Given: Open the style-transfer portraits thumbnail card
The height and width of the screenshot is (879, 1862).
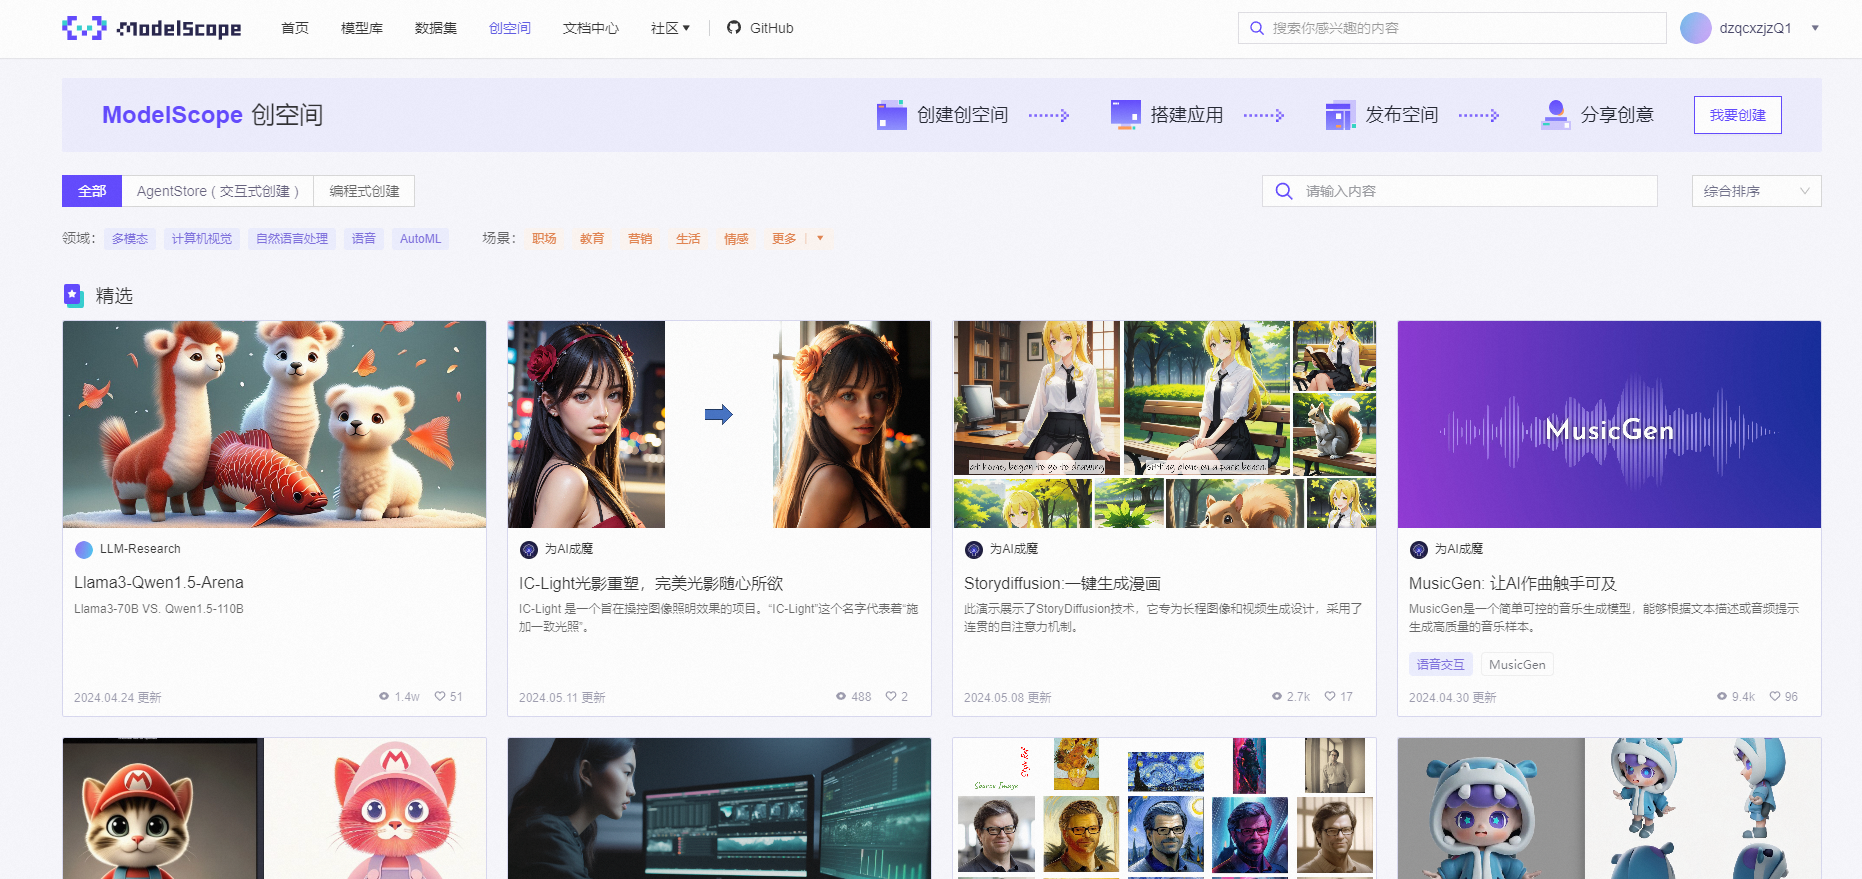Looking at the screenshot, I should [1164, 808].
